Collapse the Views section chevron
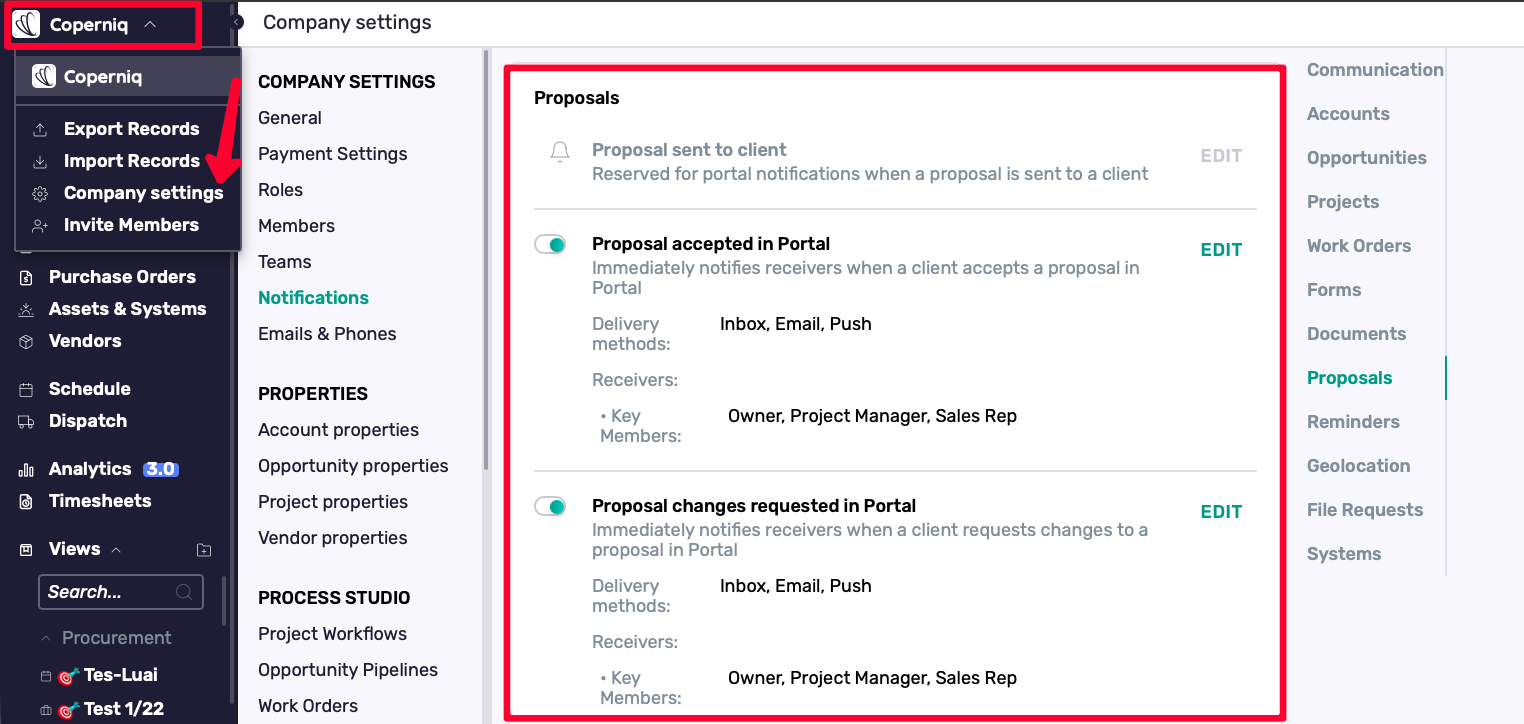Viewport: 1524px width, 724px height. point(116,550)
